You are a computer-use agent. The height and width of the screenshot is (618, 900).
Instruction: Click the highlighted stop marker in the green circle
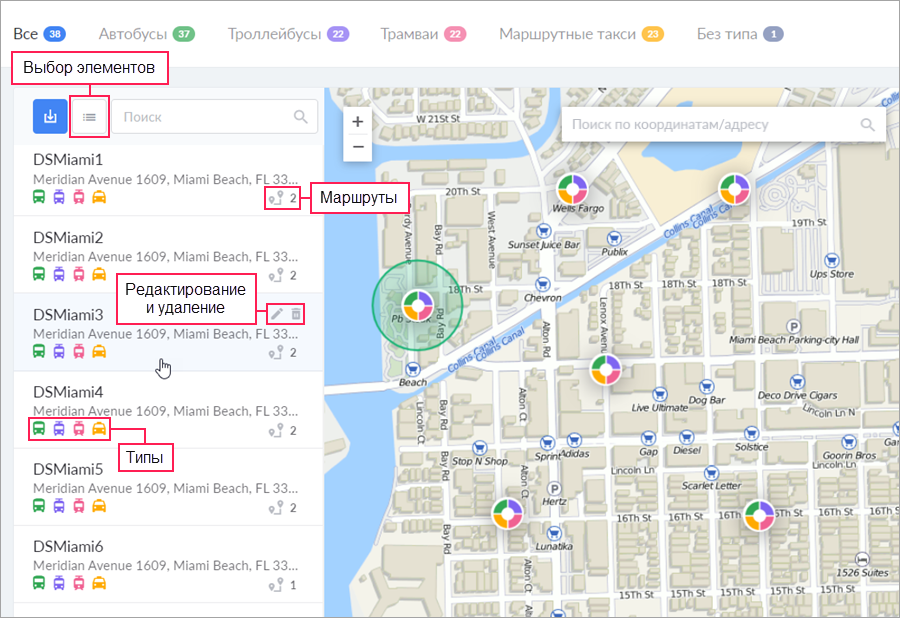tap(417, 305)
